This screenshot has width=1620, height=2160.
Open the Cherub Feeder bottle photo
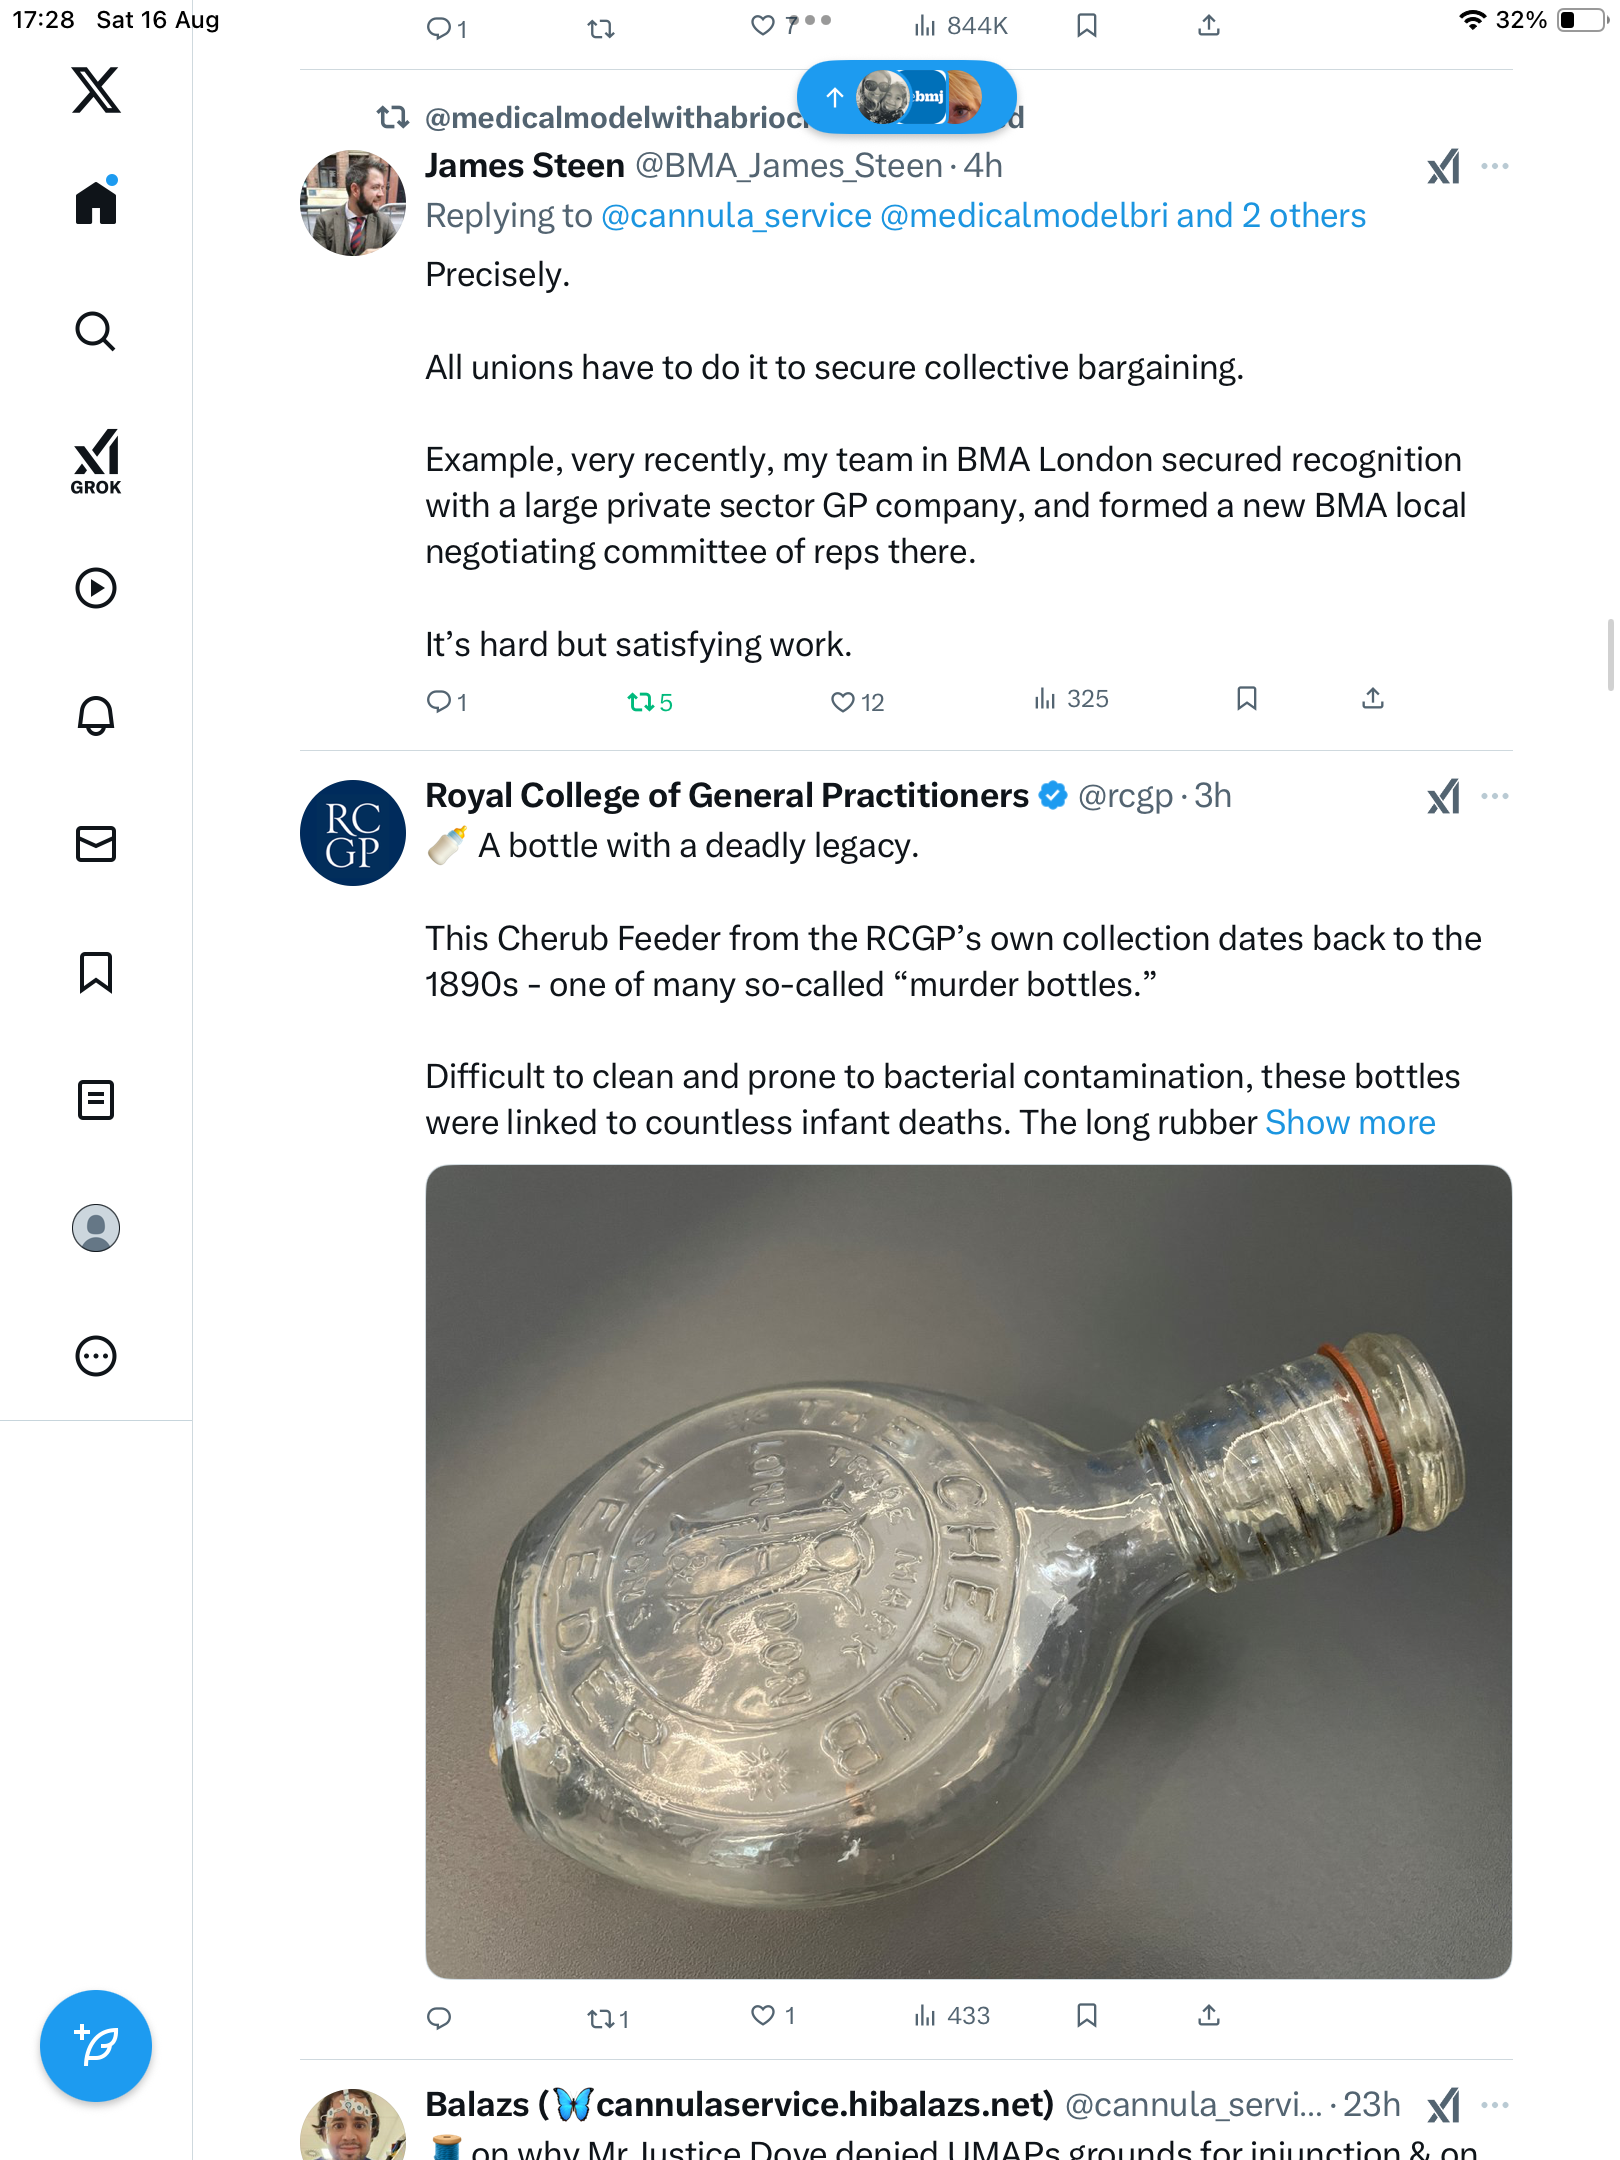pos(968,1571)
